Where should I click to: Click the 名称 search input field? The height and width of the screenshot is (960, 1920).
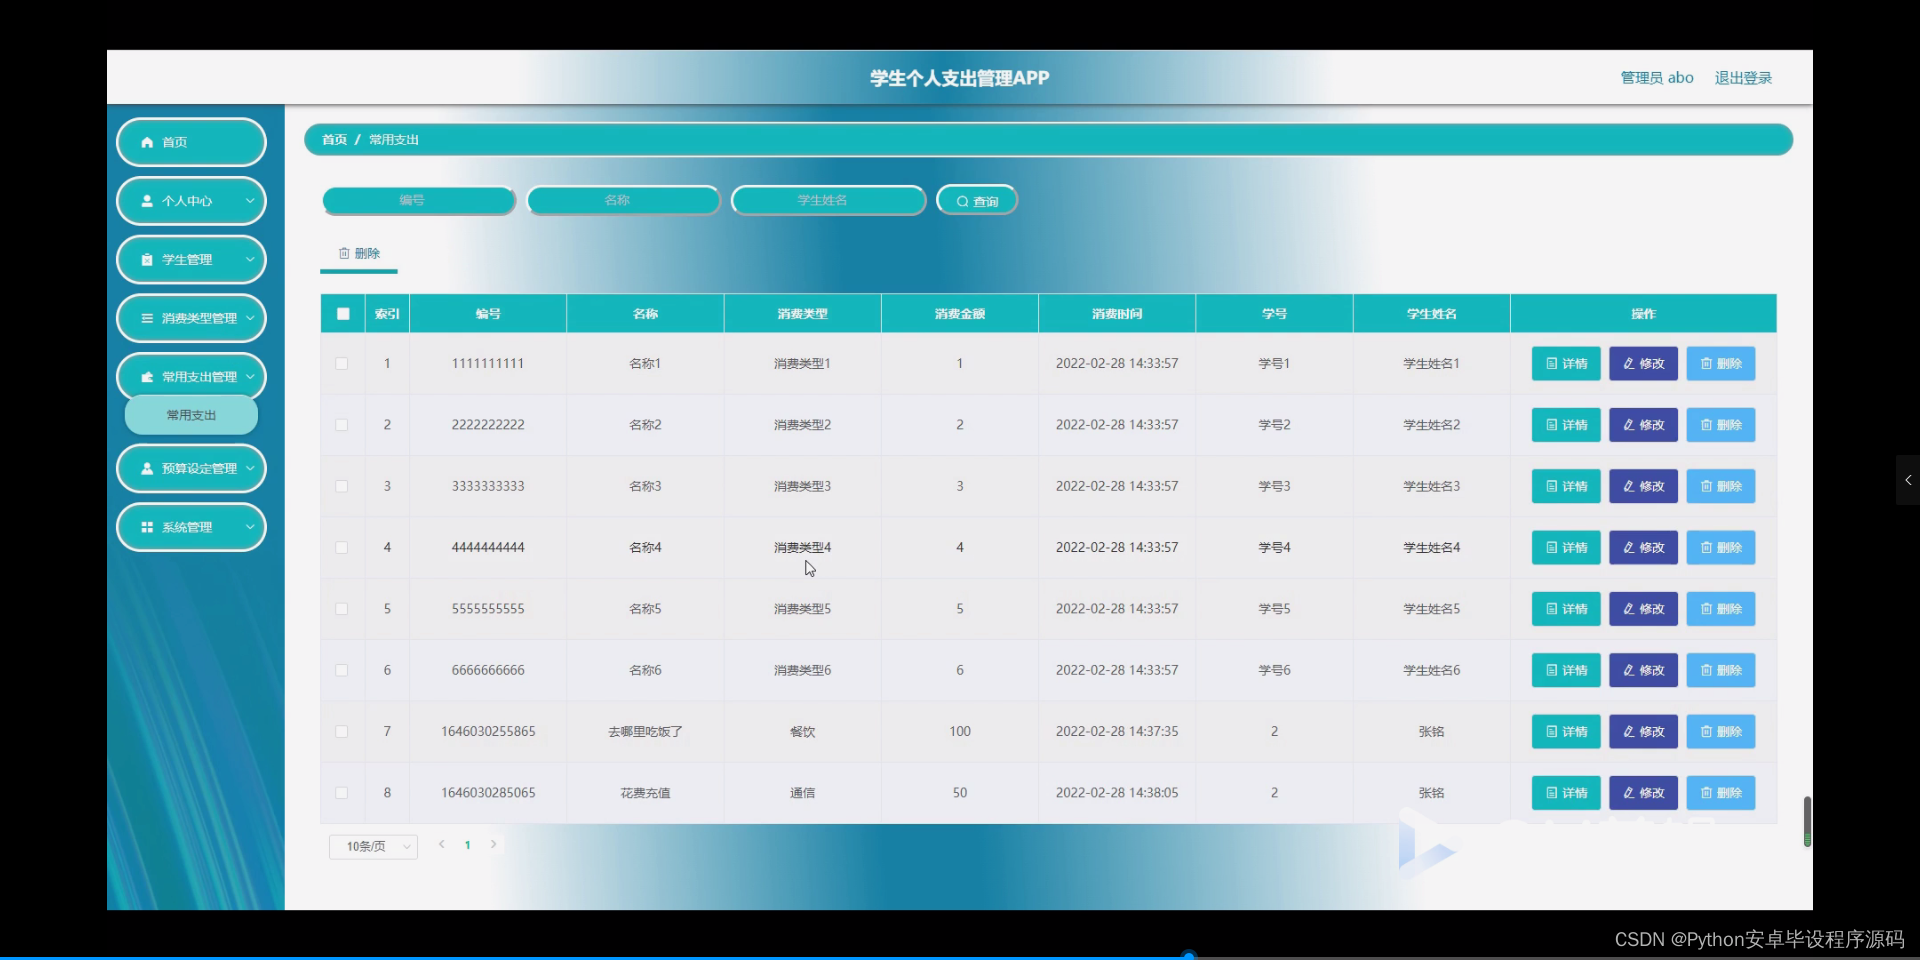pyautogui.click(x=623, y=200)
